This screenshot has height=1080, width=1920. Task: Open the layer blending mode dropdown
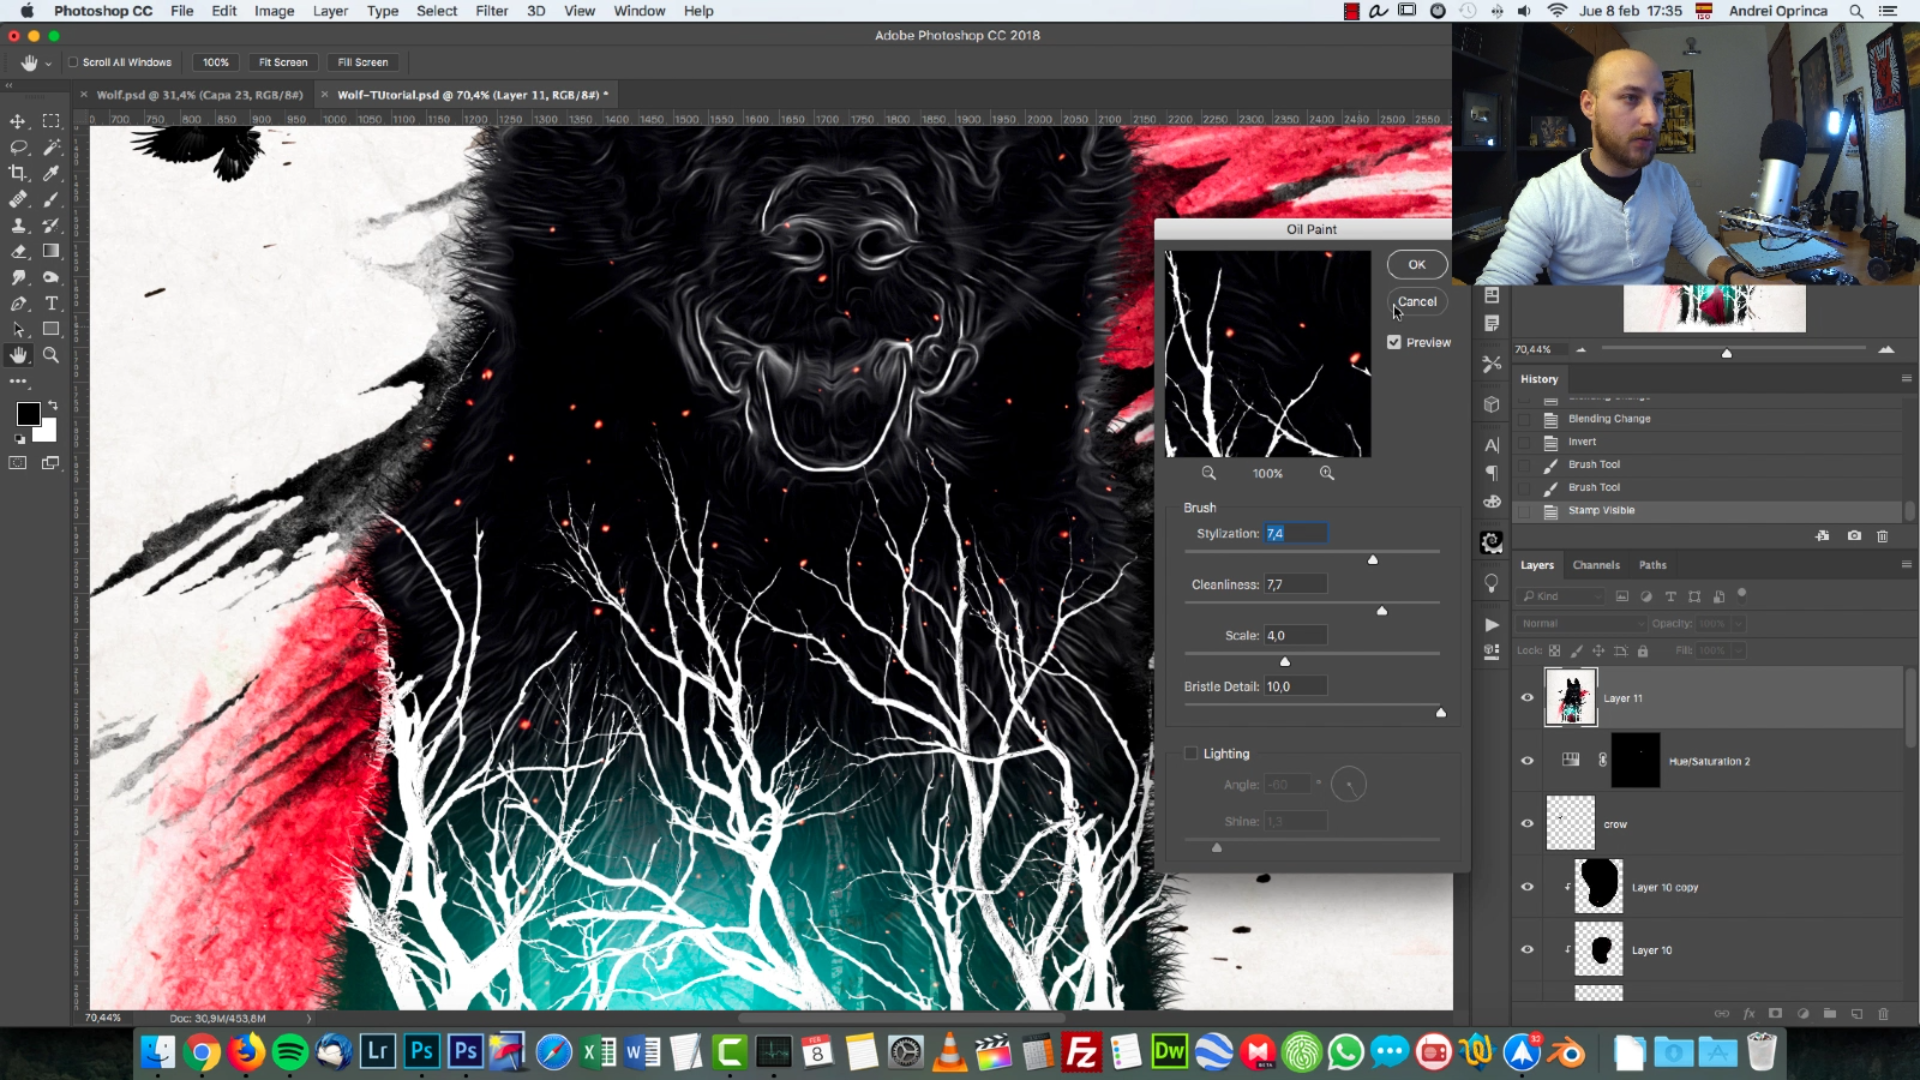[1581, 623]
